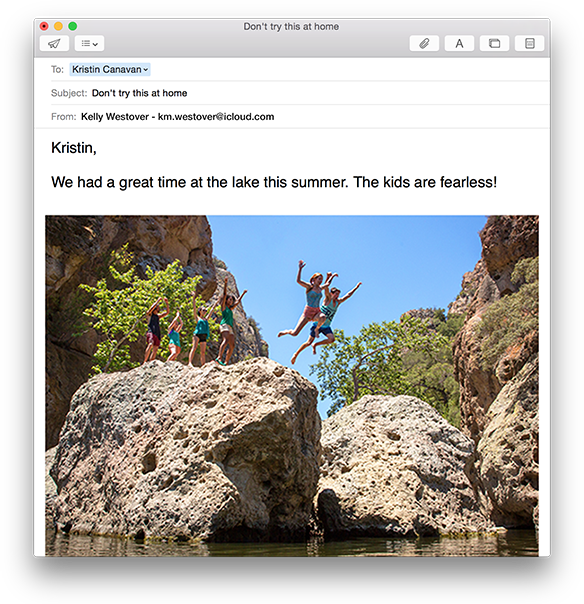
Task: Close the compose window with the red button
Action: (44, 26)
